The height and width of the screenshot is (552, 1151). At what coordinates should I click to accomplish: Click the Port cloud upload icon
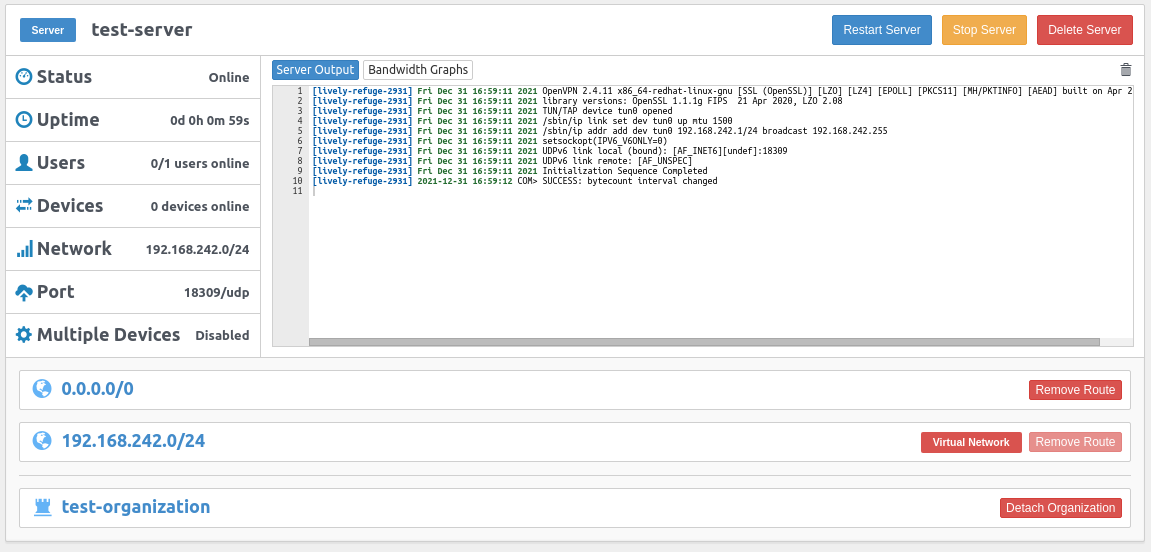[24, 292]
